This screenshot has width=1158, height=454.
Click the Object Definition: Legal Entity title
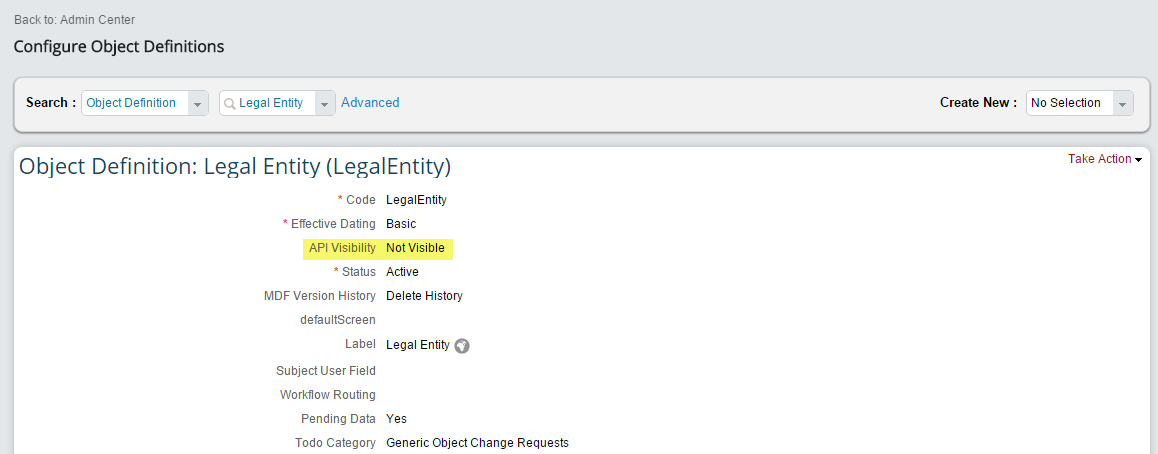point(235,167)
